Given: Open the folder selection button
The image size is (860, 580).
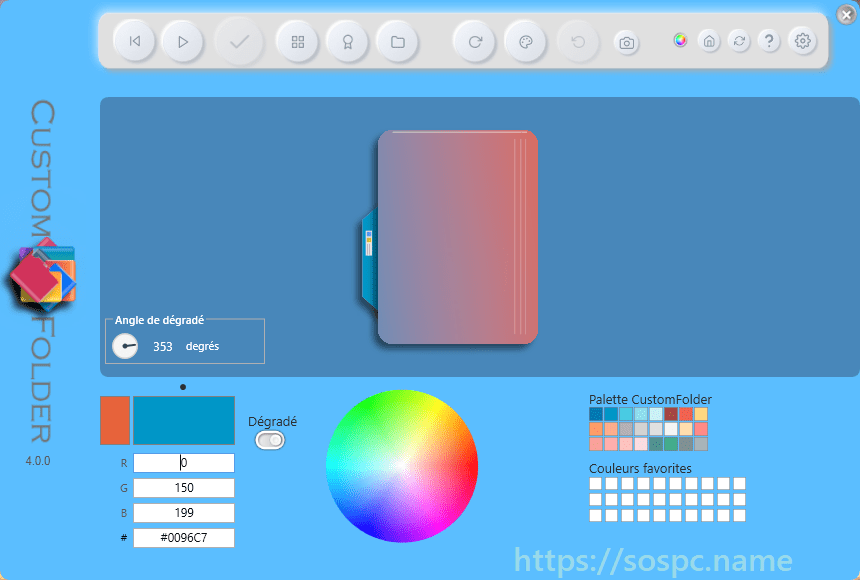Looking at the screenshot, I should pos(398,42).
